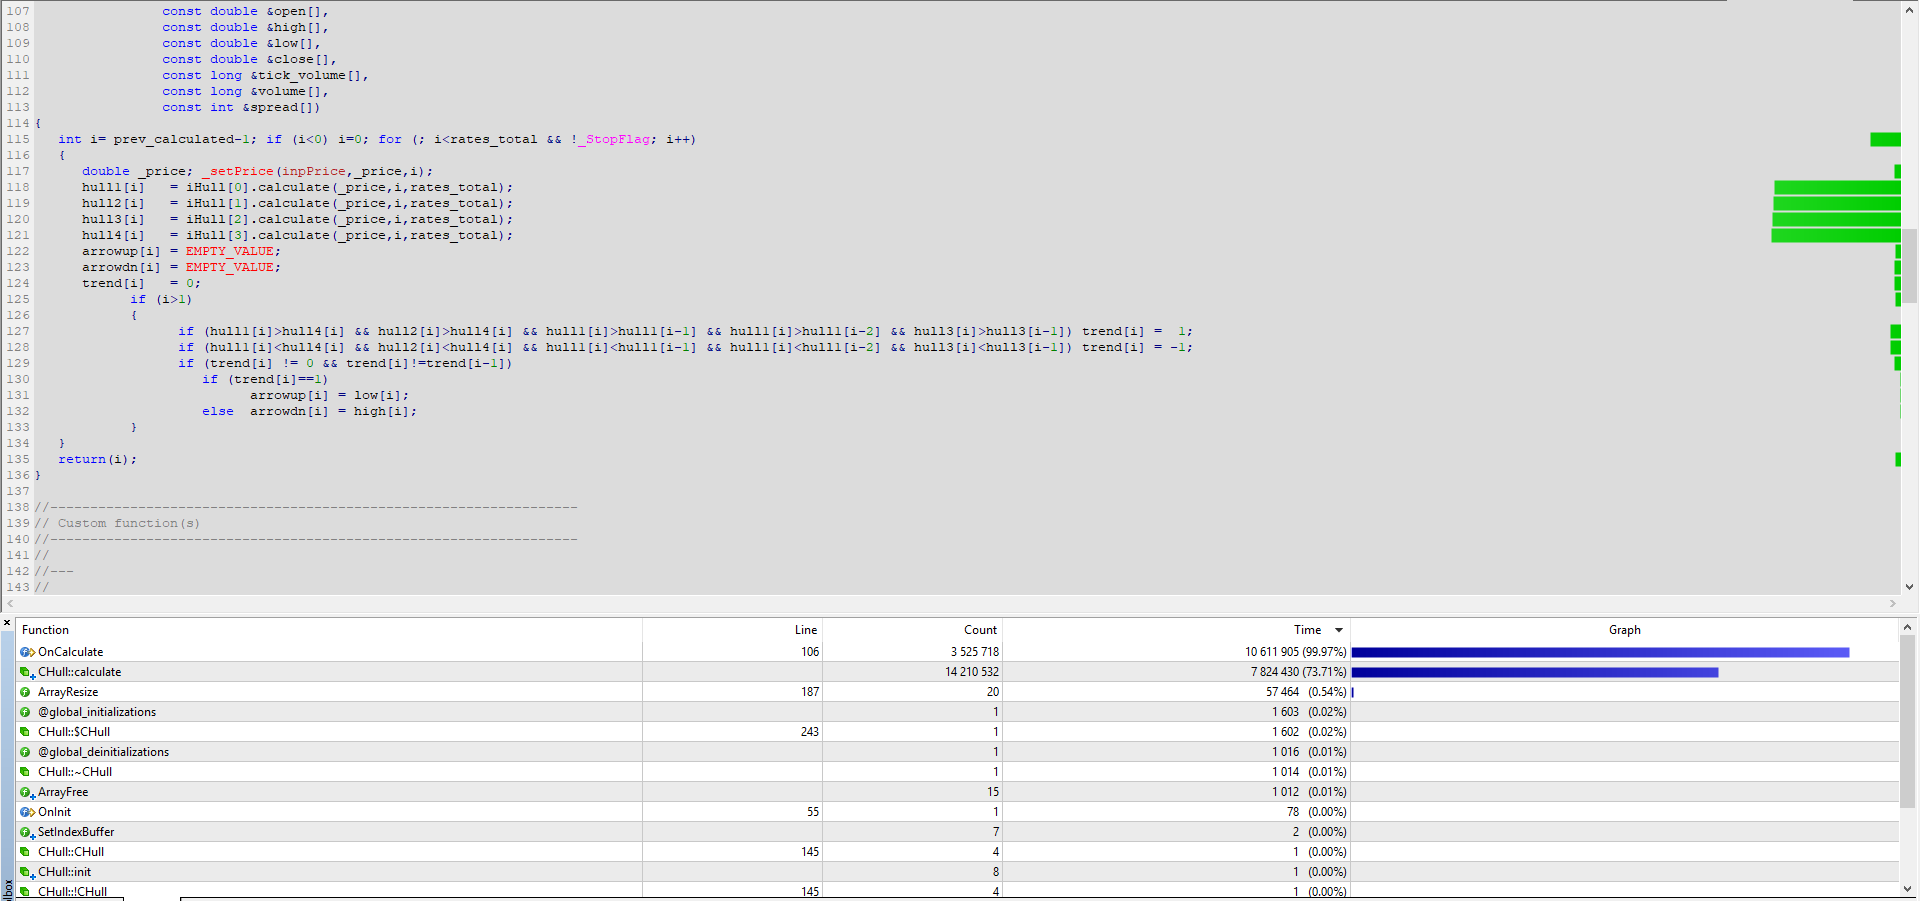Click the @global_initializations function icon
1920x901 pixels.
(26, 712)
